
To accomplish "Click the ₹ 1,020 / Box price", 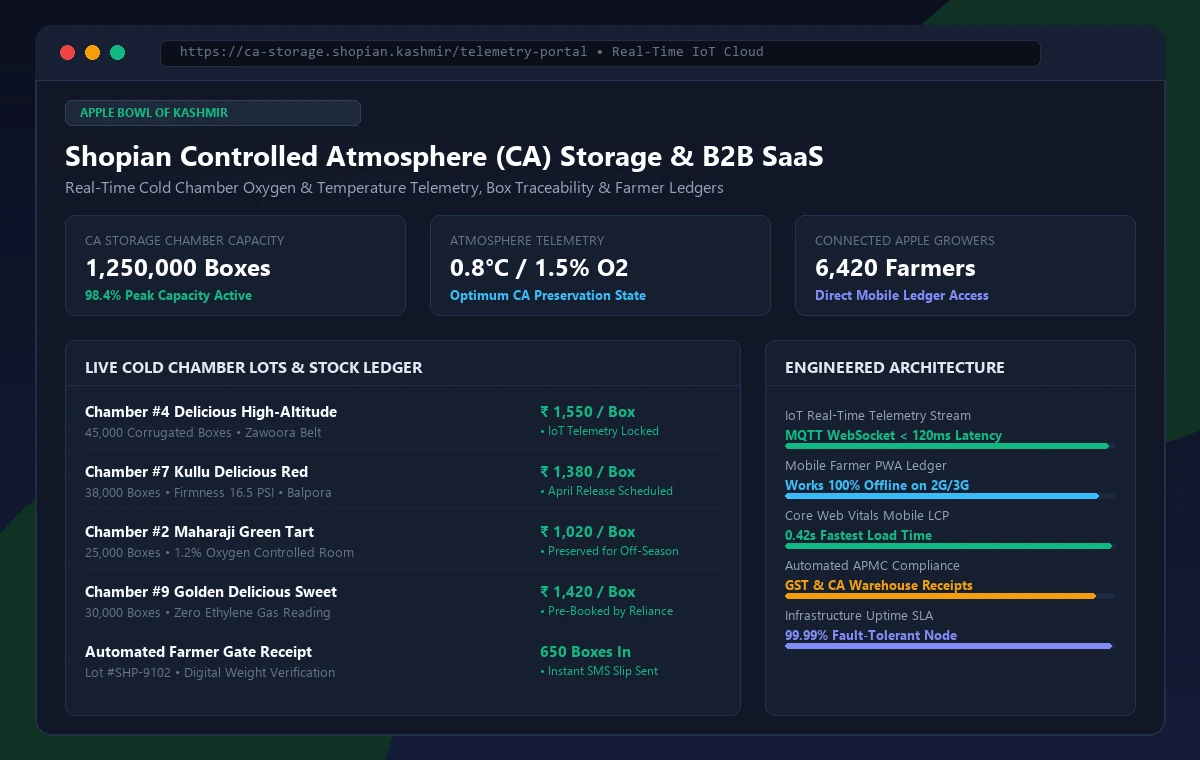I will point(588,532).
